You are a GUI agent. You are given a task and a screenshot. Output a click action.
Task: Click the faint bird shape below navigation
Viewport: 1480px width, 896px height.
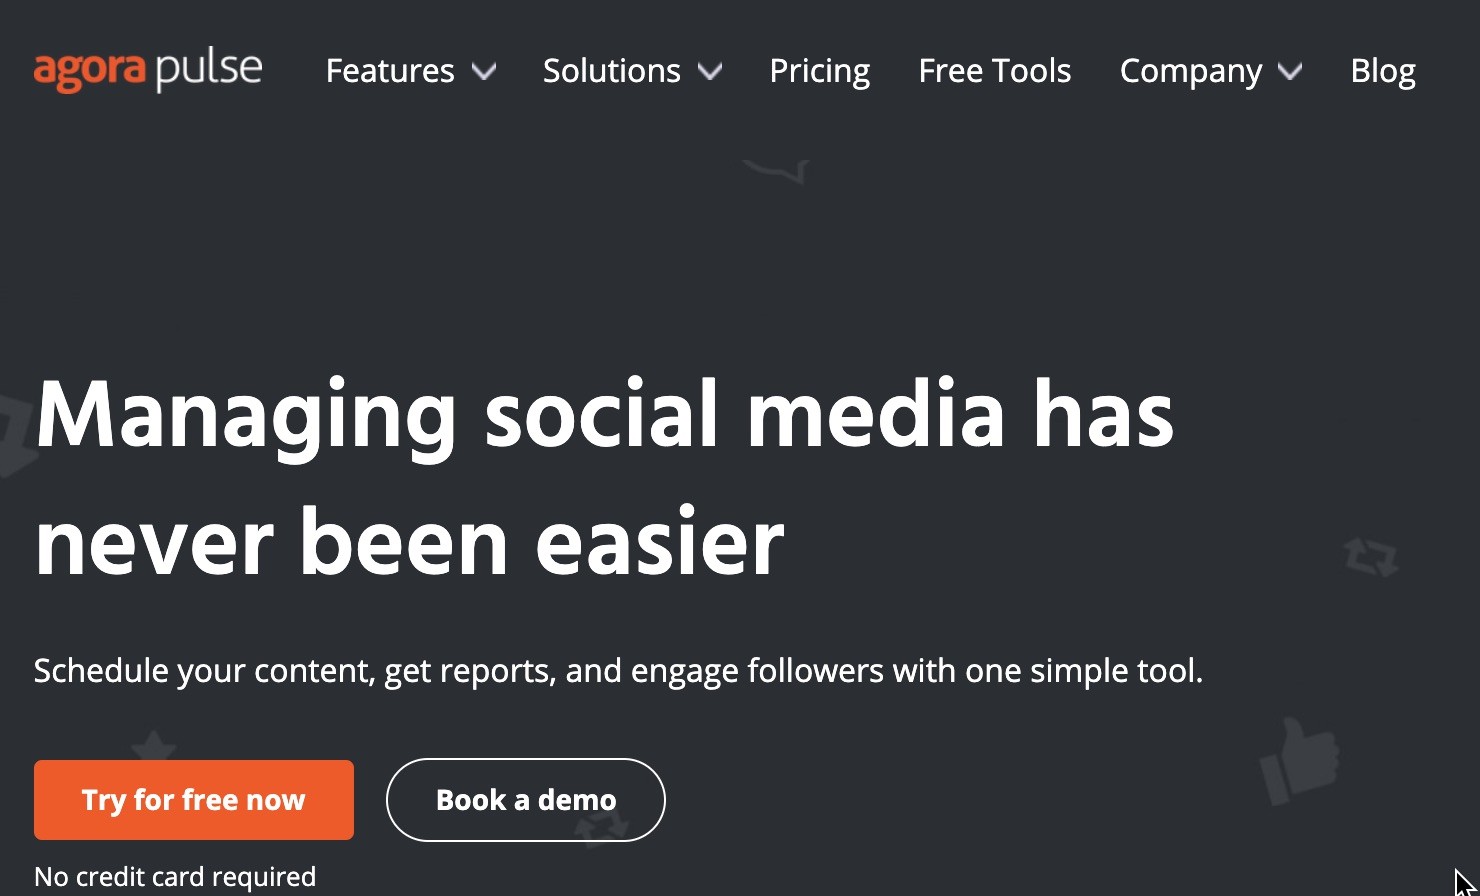tap(778, 172)
